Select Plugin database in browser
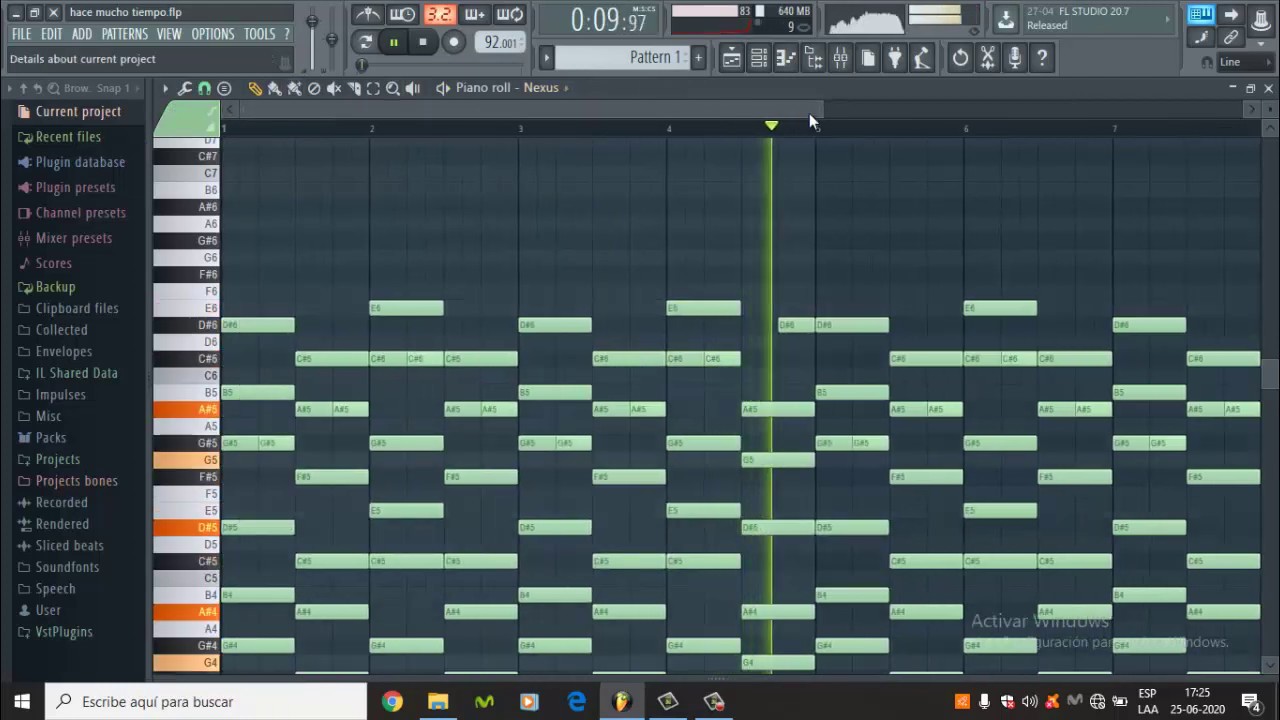 pyautogui.click(x=80, y=162)
